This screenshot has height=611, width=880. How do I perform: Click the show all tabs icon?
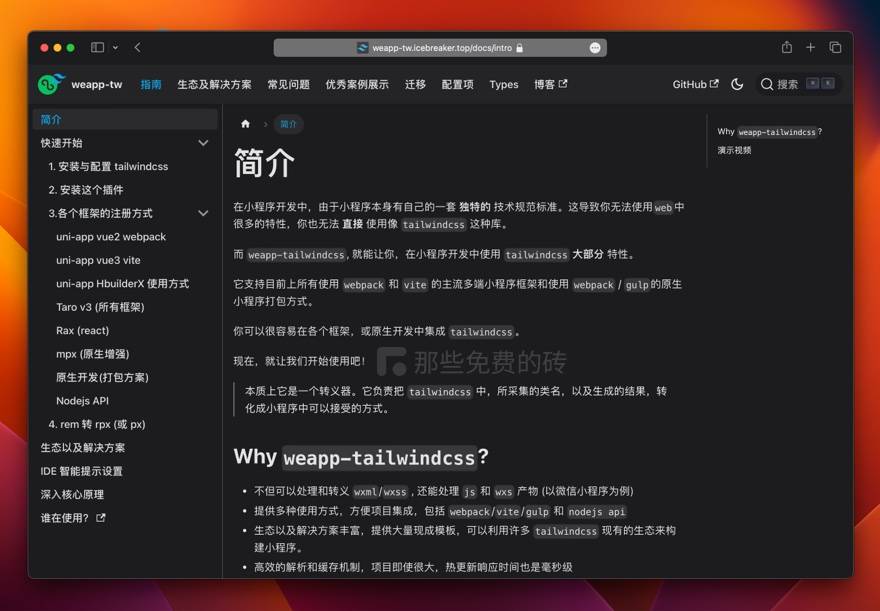(x=836, y=47)
